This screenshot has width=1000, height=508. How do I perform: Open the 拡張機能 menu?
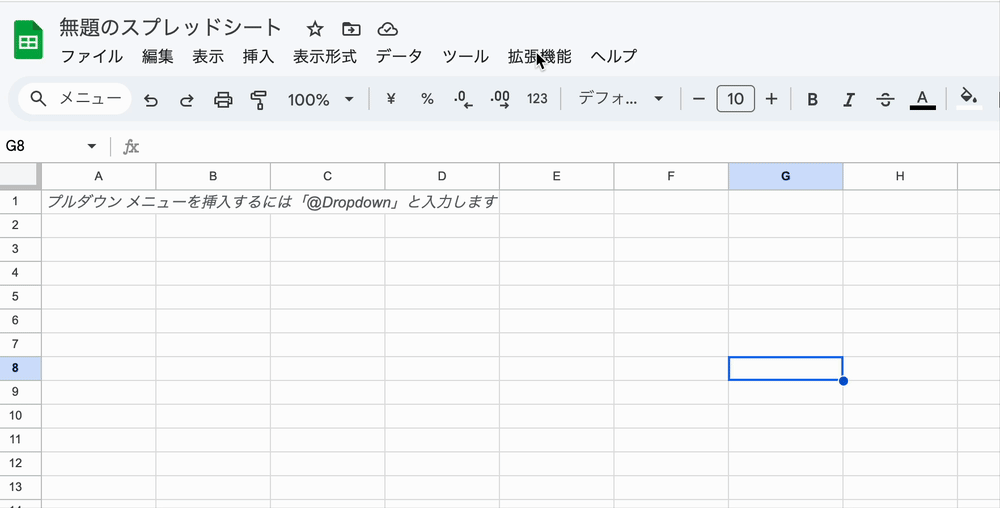tap(540, 56)
